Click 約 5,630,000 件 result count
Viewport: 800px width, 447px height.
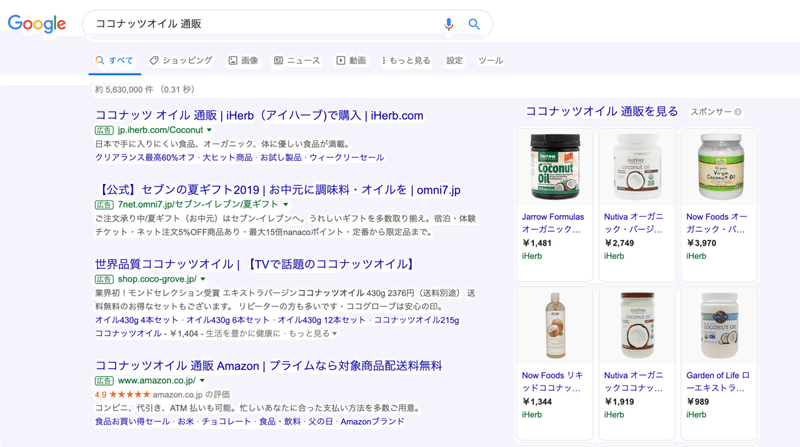[124, 89]
